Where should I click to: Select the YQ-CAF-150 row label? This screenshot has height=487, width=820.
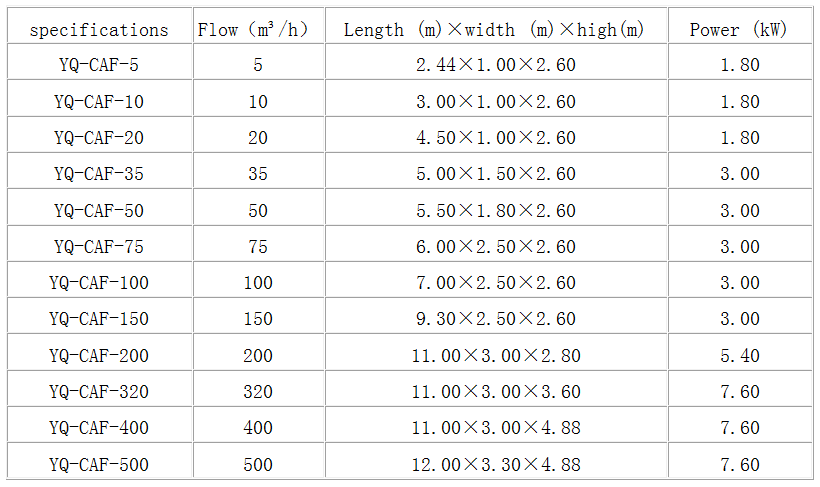point(99,319)
